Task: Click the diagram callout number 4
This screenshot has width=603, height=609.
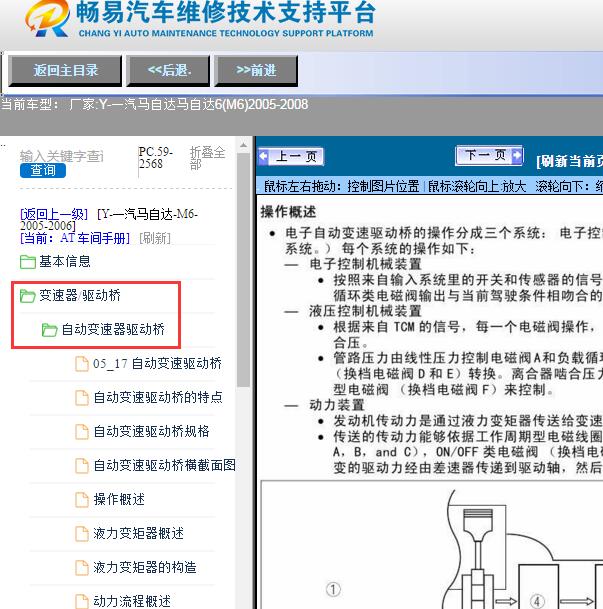Action: (x=537, y=602)
